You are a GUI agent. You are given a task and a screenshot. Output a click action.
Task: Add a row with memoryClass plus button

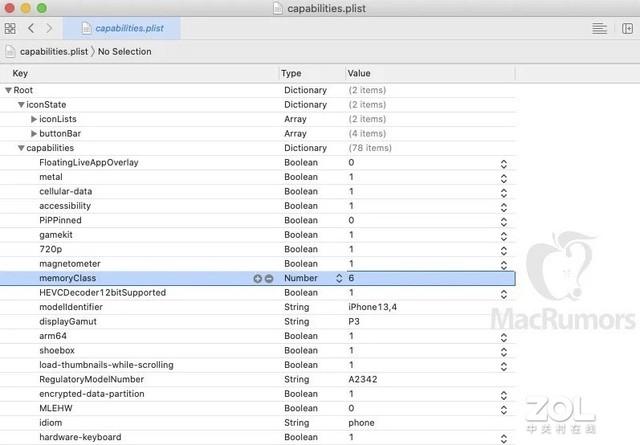point(257,278)
